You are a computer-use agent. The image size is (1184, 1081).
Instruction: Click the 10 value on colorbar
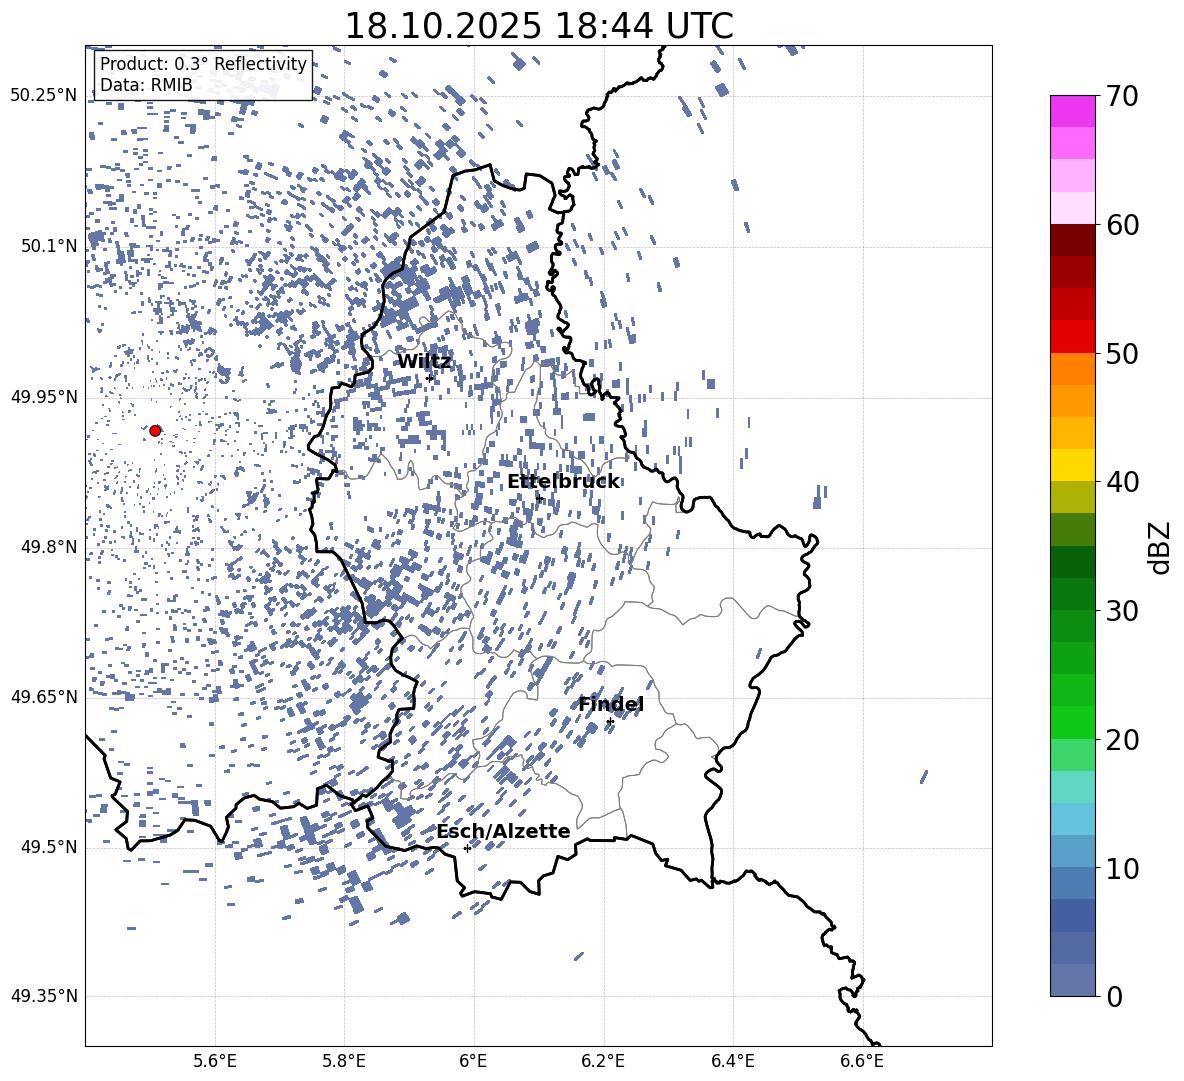point(1122,869)
